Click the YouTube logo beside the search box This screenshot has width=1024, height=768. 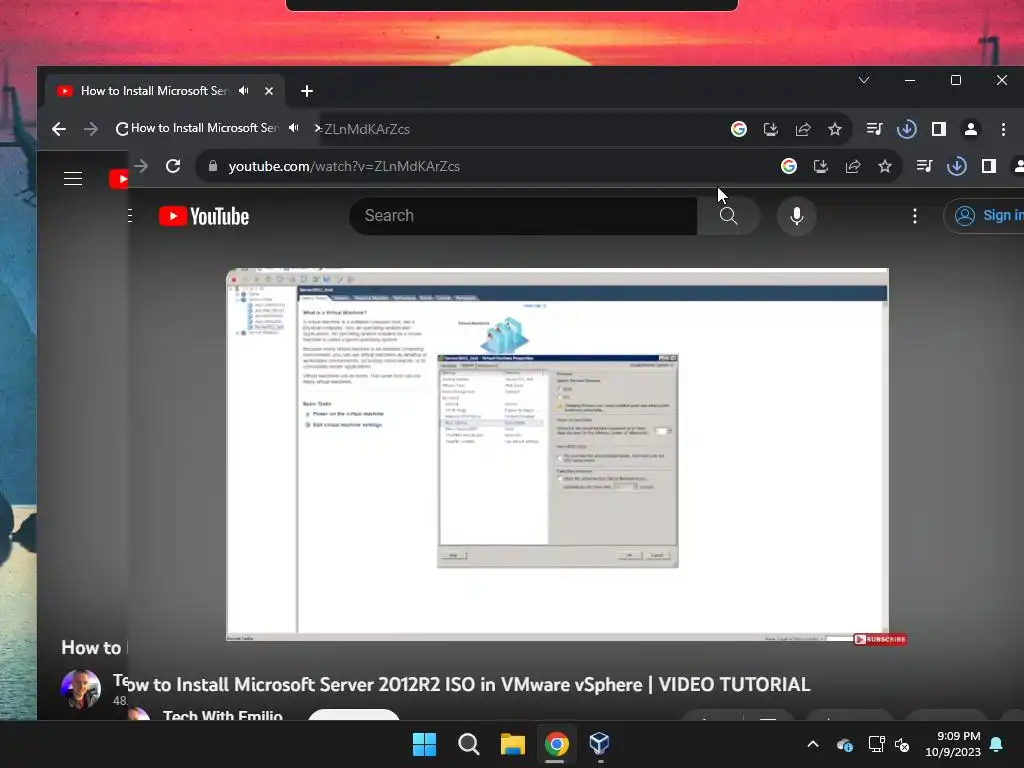[x=204, y=216]
